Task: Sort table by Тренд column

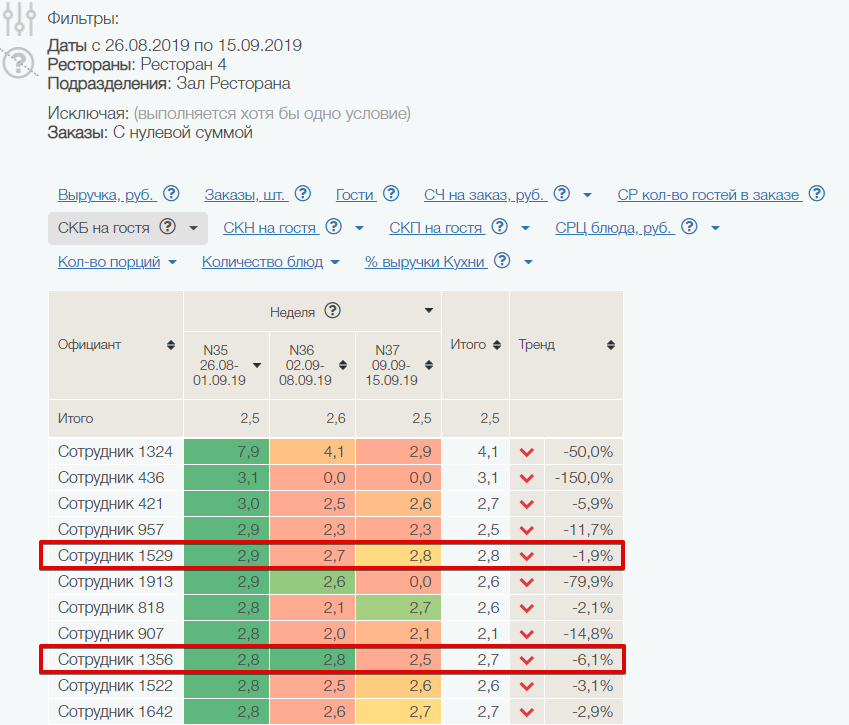Action: 610,345
